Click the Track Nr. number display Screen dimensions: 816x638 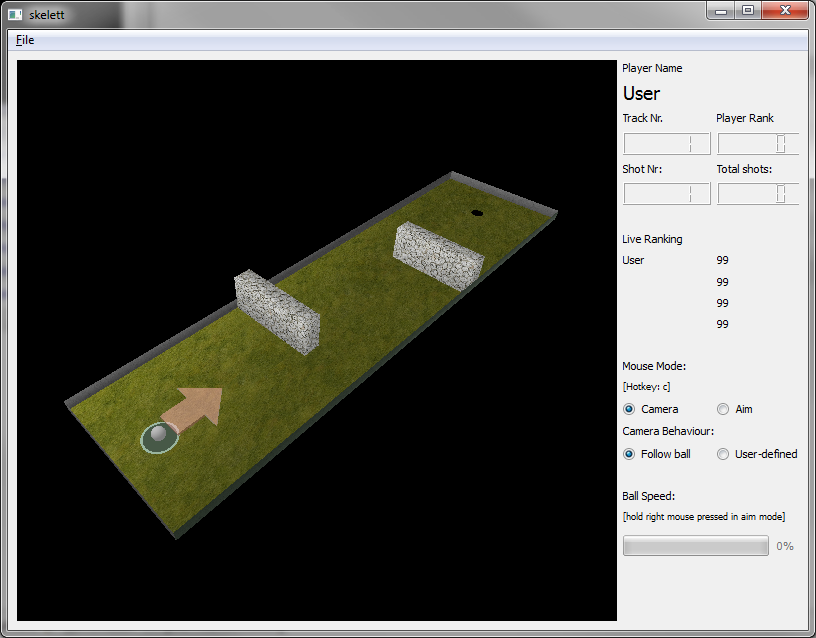tap(666, 144)
